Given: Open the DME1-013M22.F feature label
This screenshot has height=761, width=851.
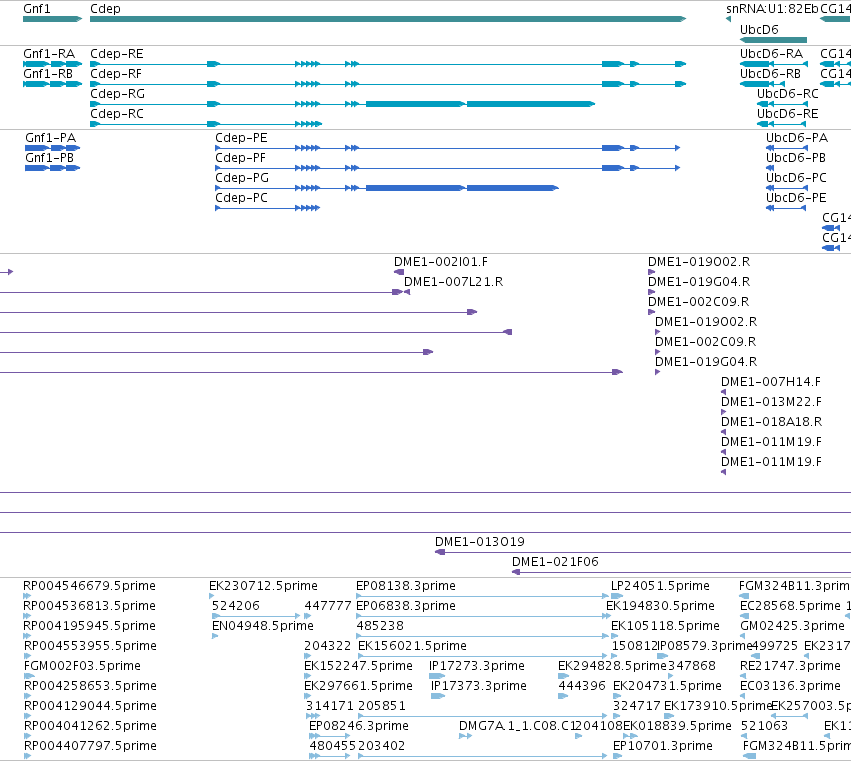Looking at the screenshot, I should tap(771, 402).
